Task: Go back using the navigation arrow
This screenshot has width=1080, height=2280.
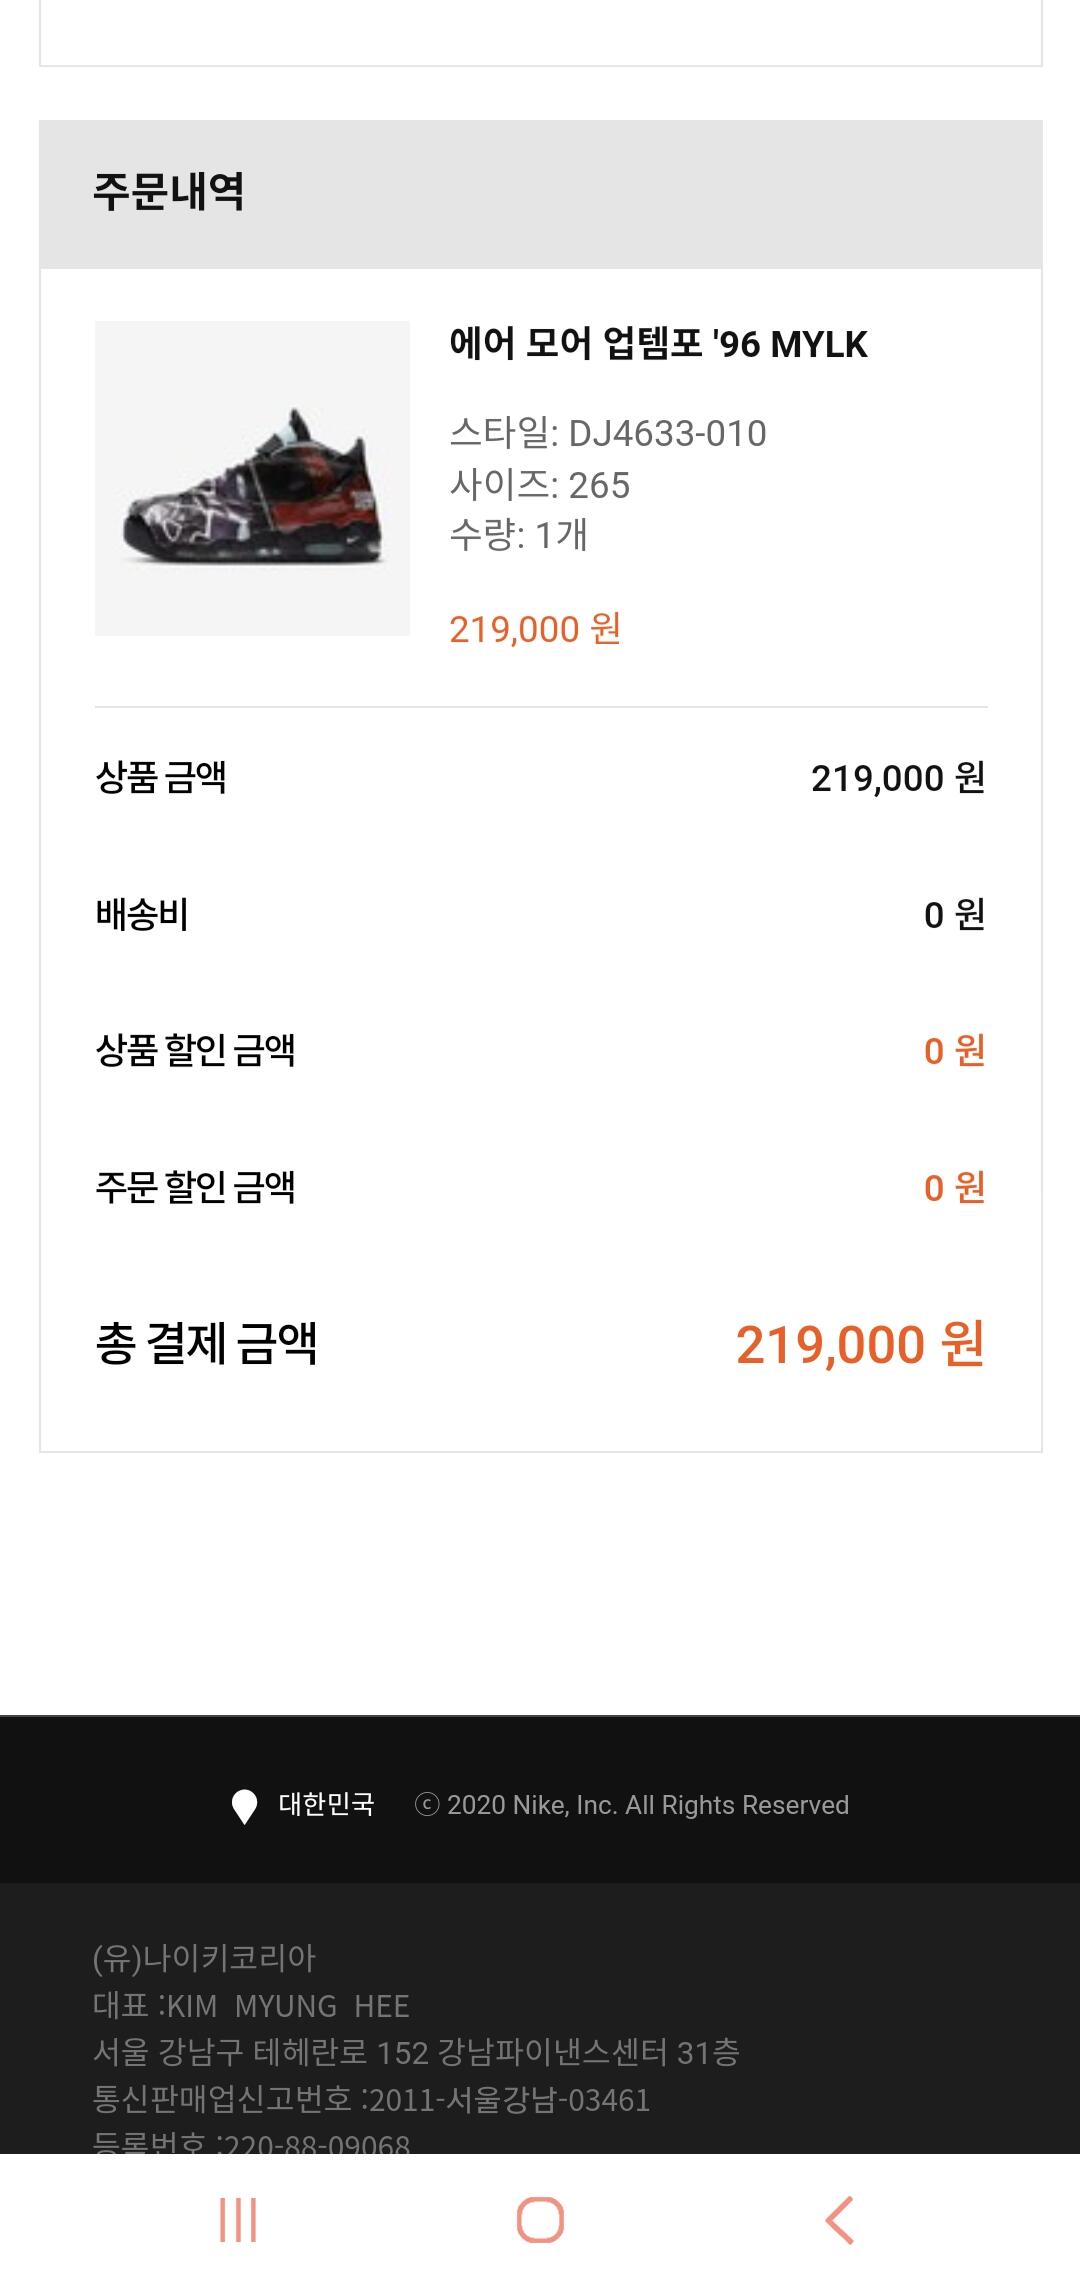Action: click(840, 2220)
